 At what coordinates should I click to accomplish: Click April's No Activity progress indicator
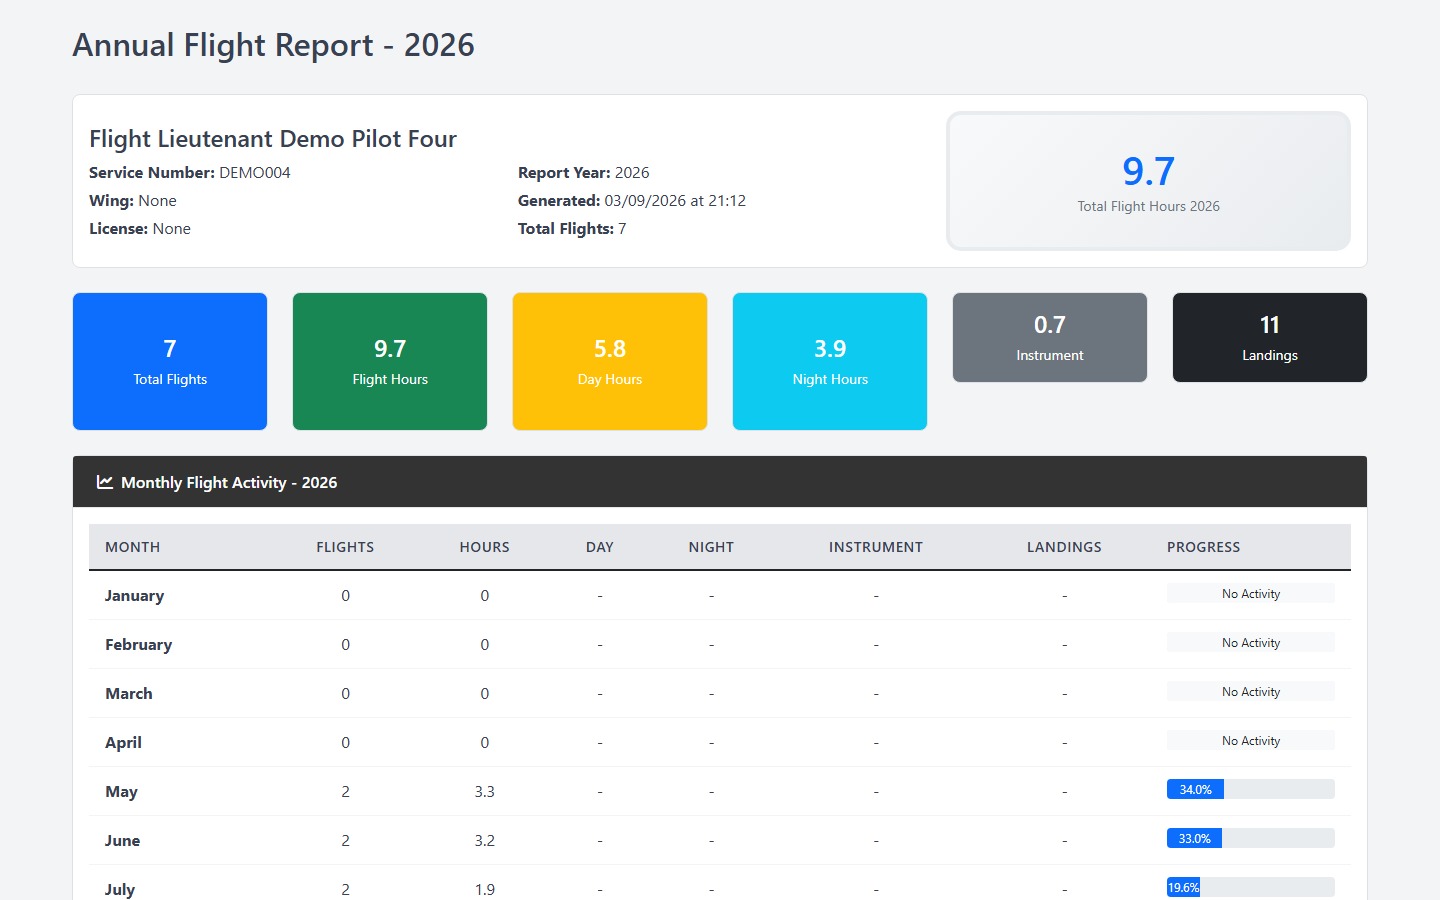[1251, 740]
